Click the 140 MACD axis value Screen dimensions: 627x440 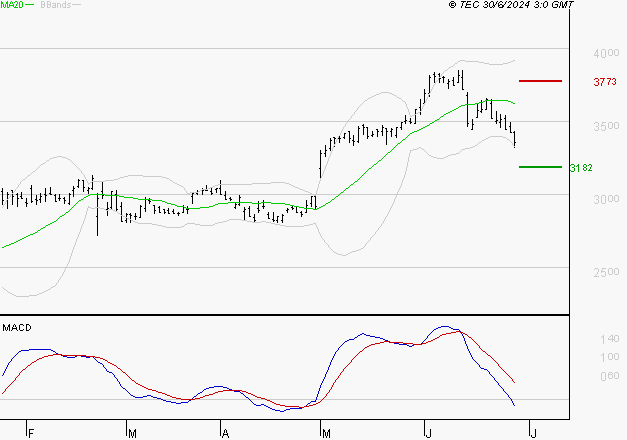pyautogui.click(x=609, y=340)
